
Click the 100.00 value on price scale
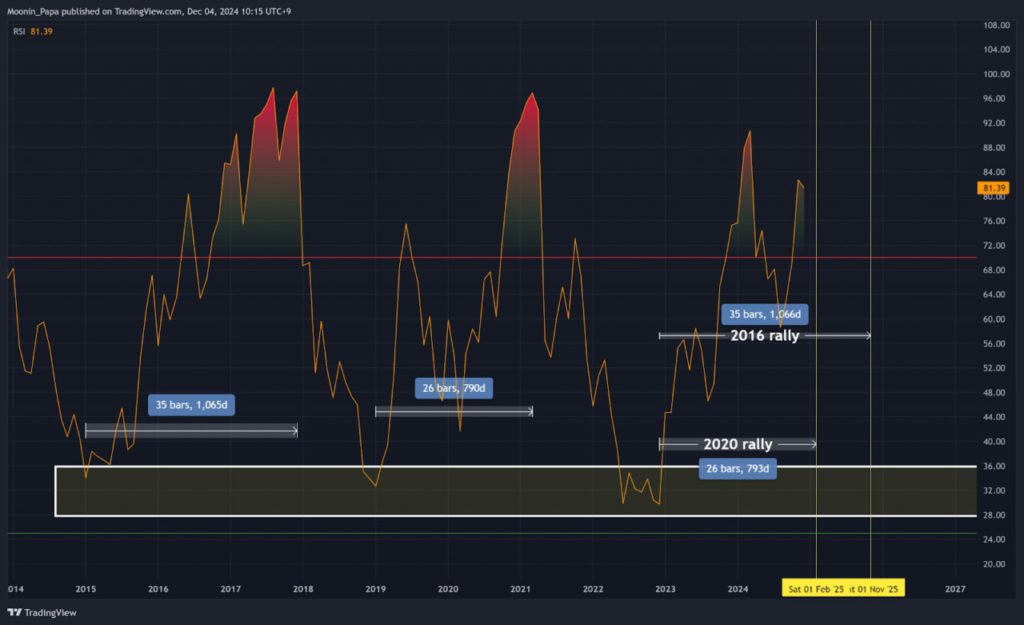point(997,74)
